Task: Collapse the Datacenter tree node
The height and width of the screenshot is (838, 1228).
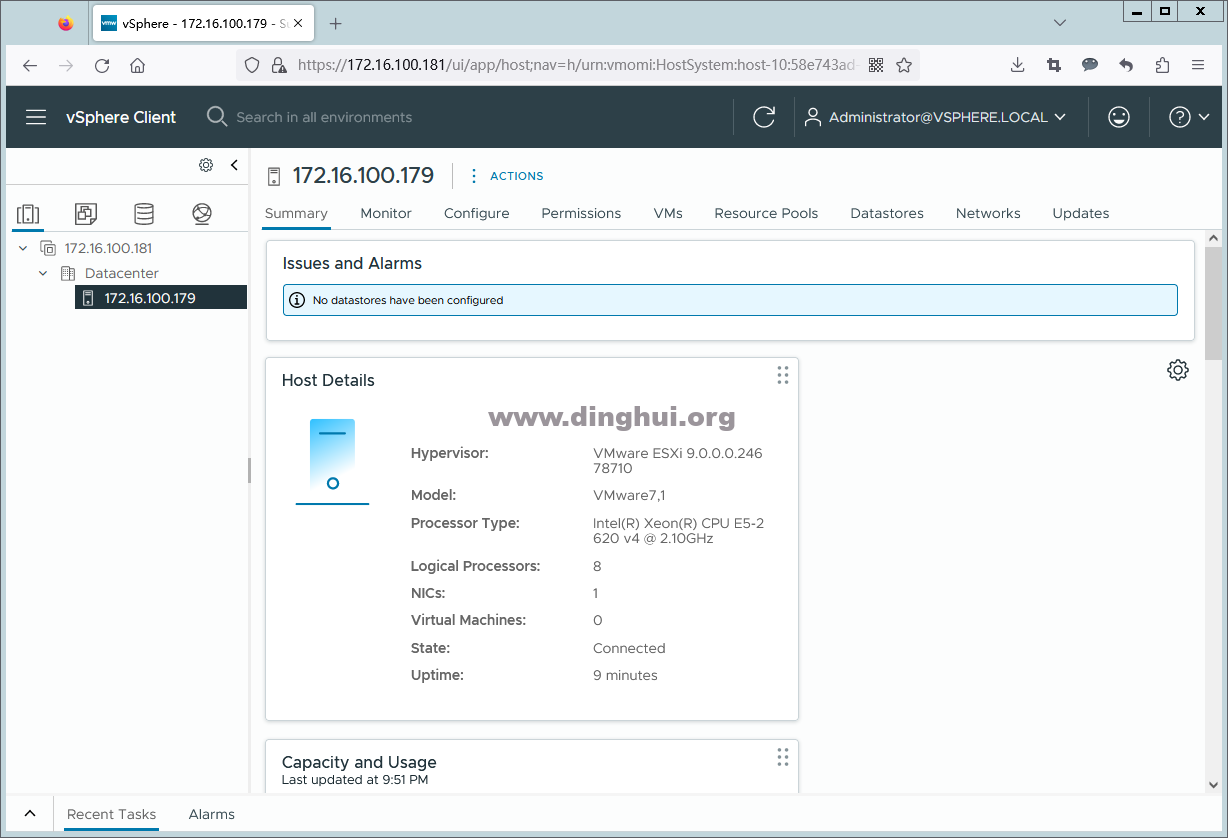Action: click(43, 273)
